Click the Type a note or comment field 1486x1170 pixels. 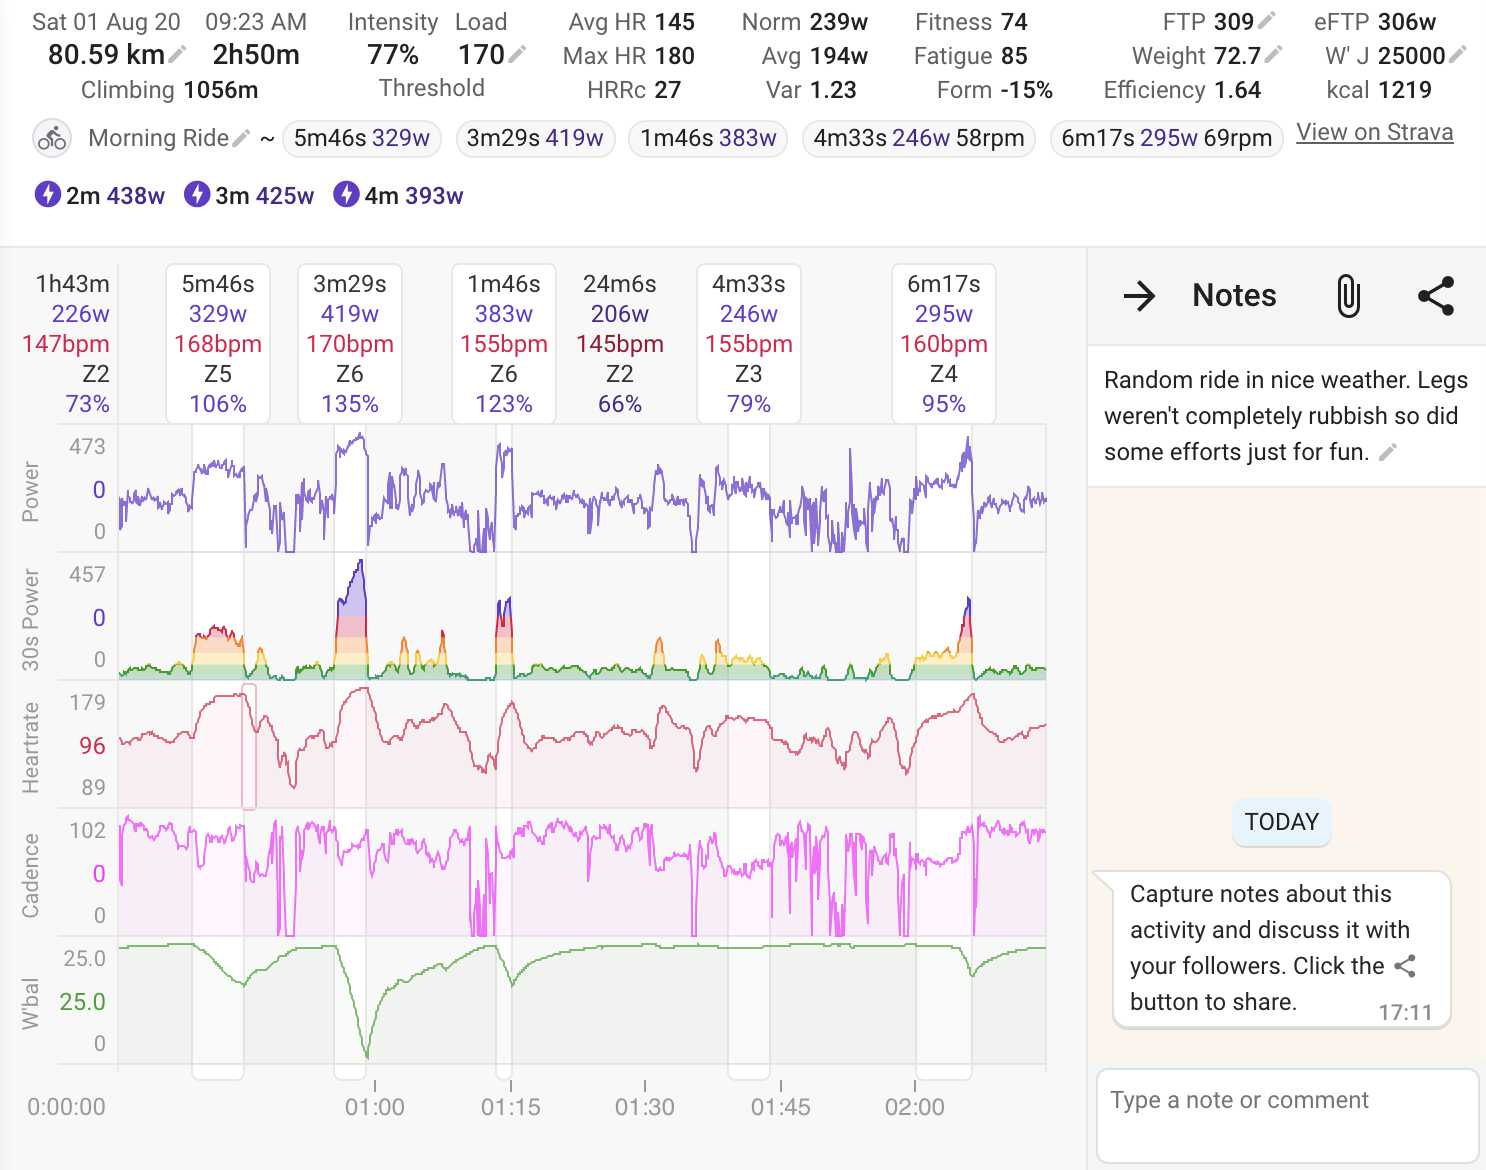point(1287,1114)
